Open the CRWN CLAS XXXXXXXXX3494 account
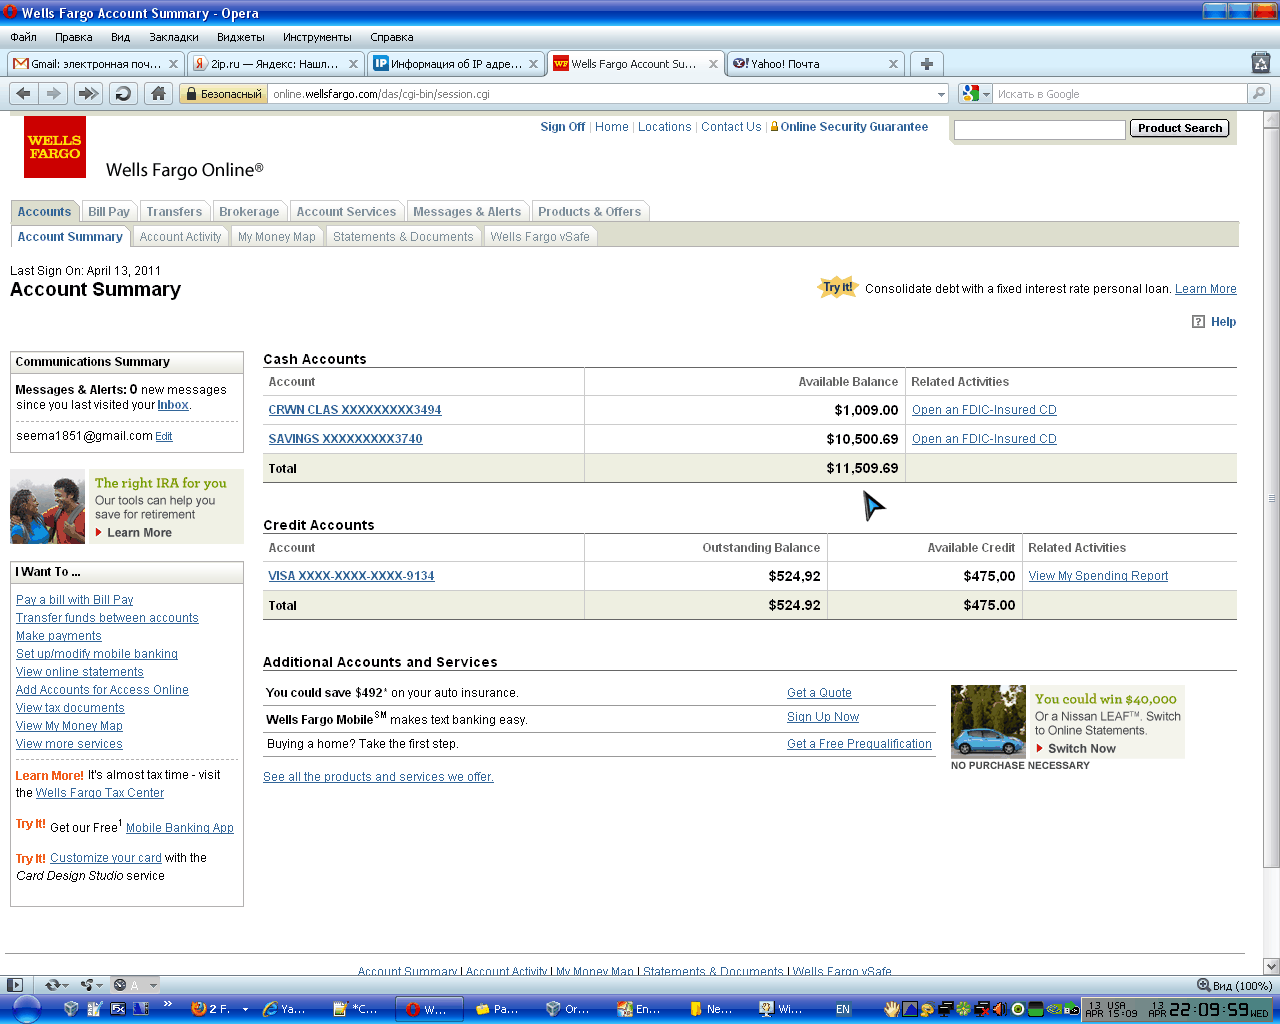1280x1024 pixels. (355, 410)
